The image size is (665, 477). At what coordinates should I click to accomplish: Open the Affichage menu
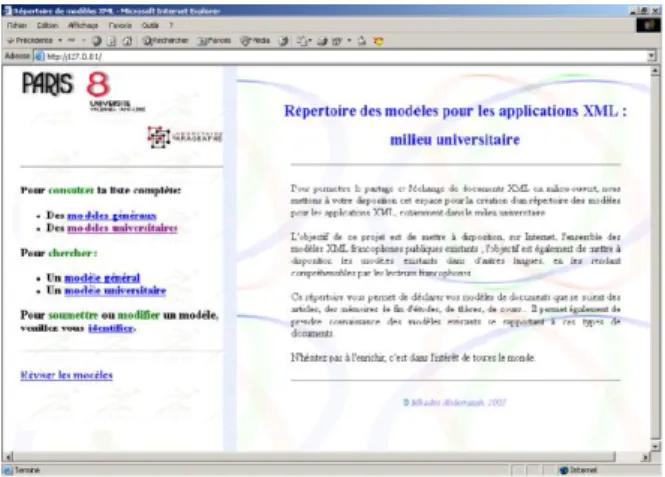[x=83, y=26]
